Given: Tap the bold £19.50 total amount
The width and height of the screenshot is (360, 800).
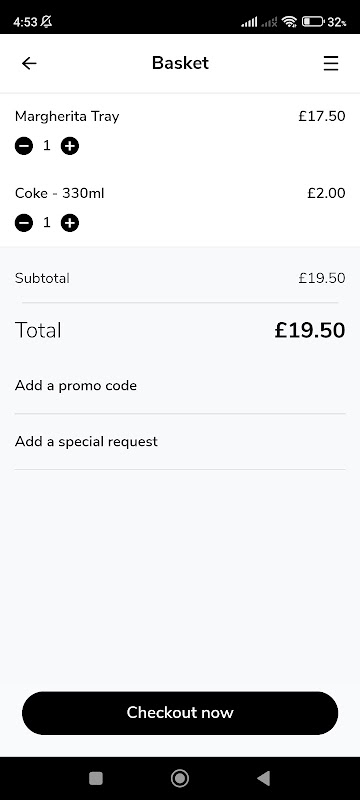Looking at the screenshot, I should click(310, 330).
